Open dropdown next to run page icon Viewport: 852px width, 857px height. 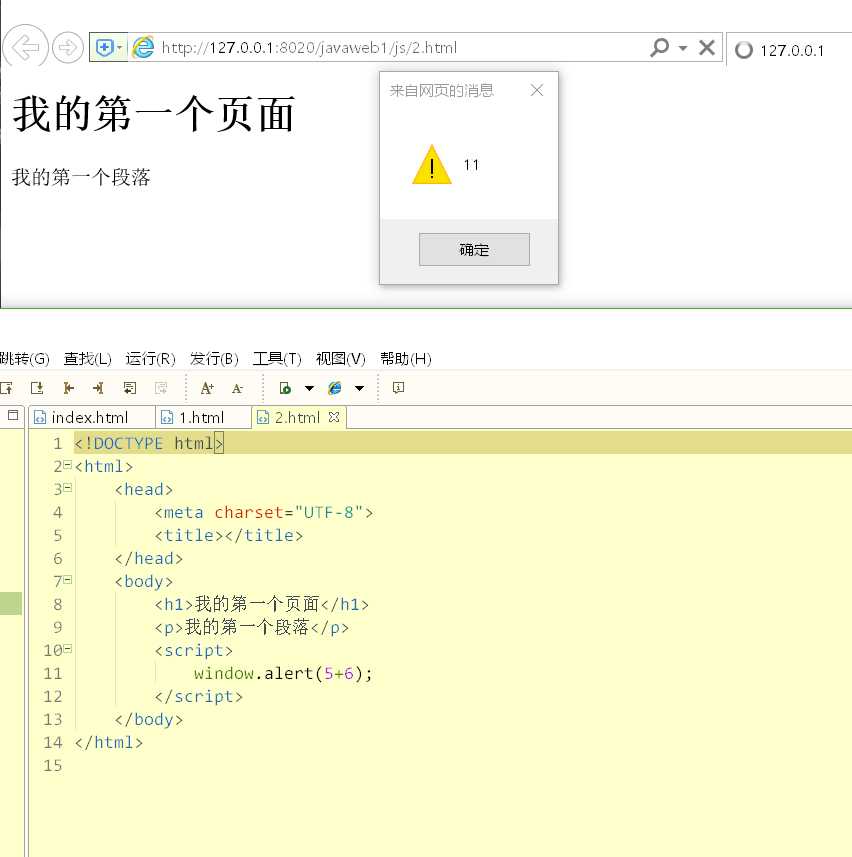point(309,388)
